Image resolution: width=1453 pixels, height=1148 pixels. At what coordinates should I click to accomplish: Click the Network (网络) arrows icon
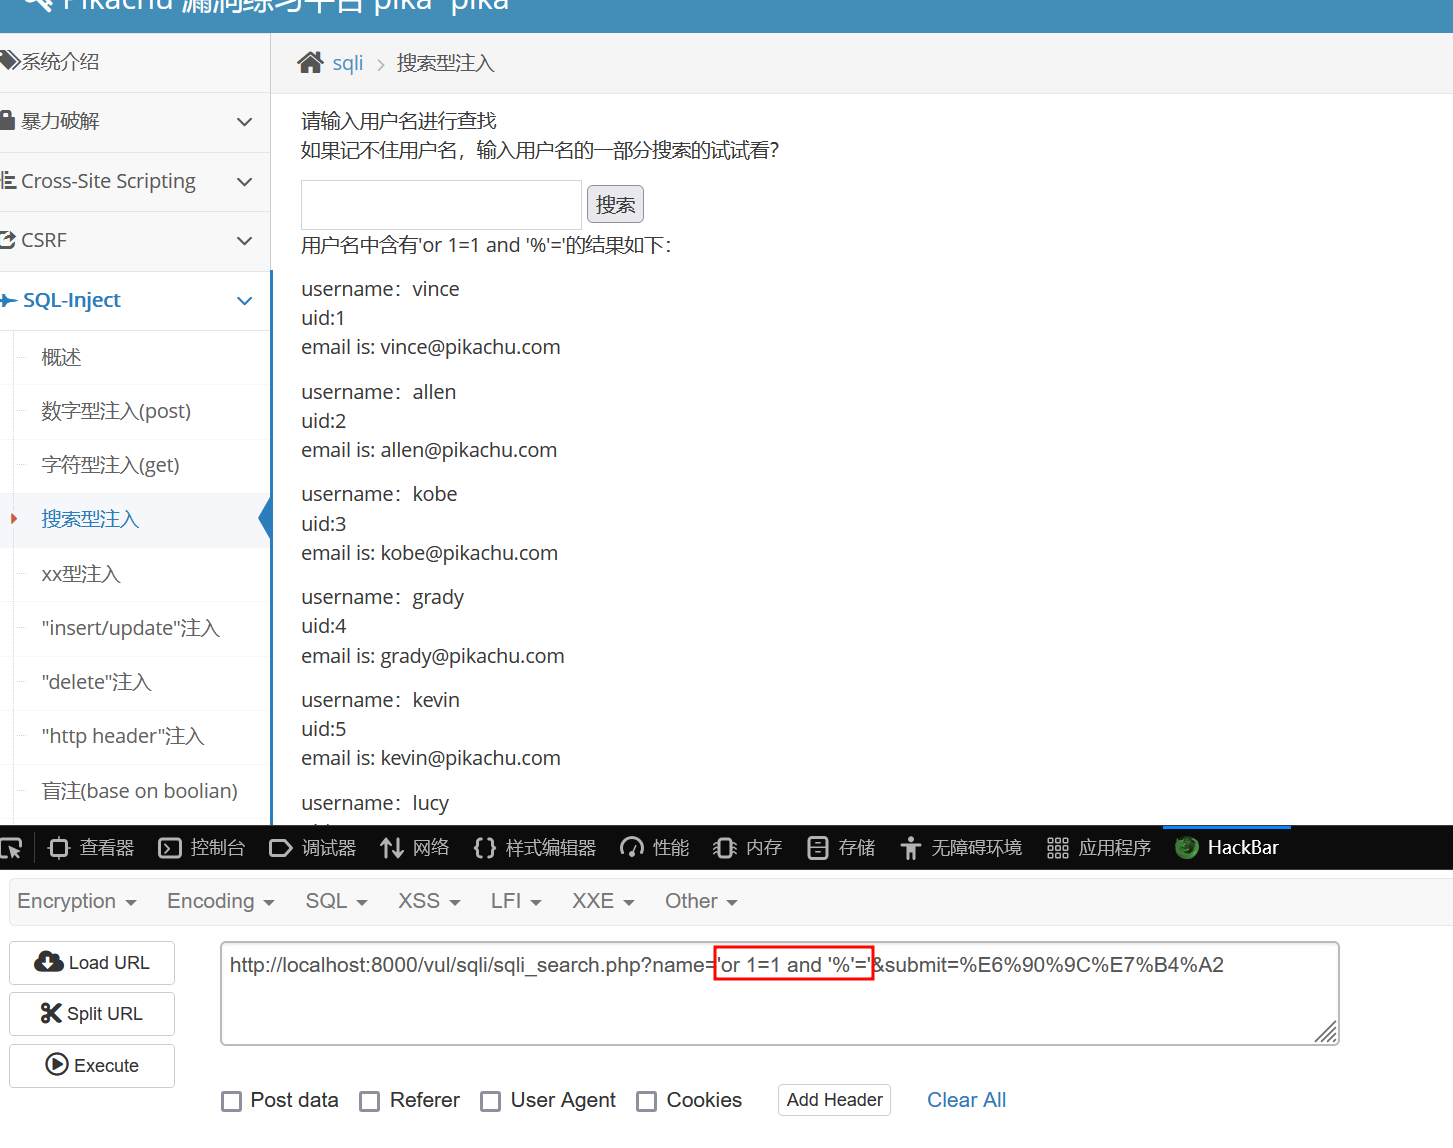(x=392, y=848)
